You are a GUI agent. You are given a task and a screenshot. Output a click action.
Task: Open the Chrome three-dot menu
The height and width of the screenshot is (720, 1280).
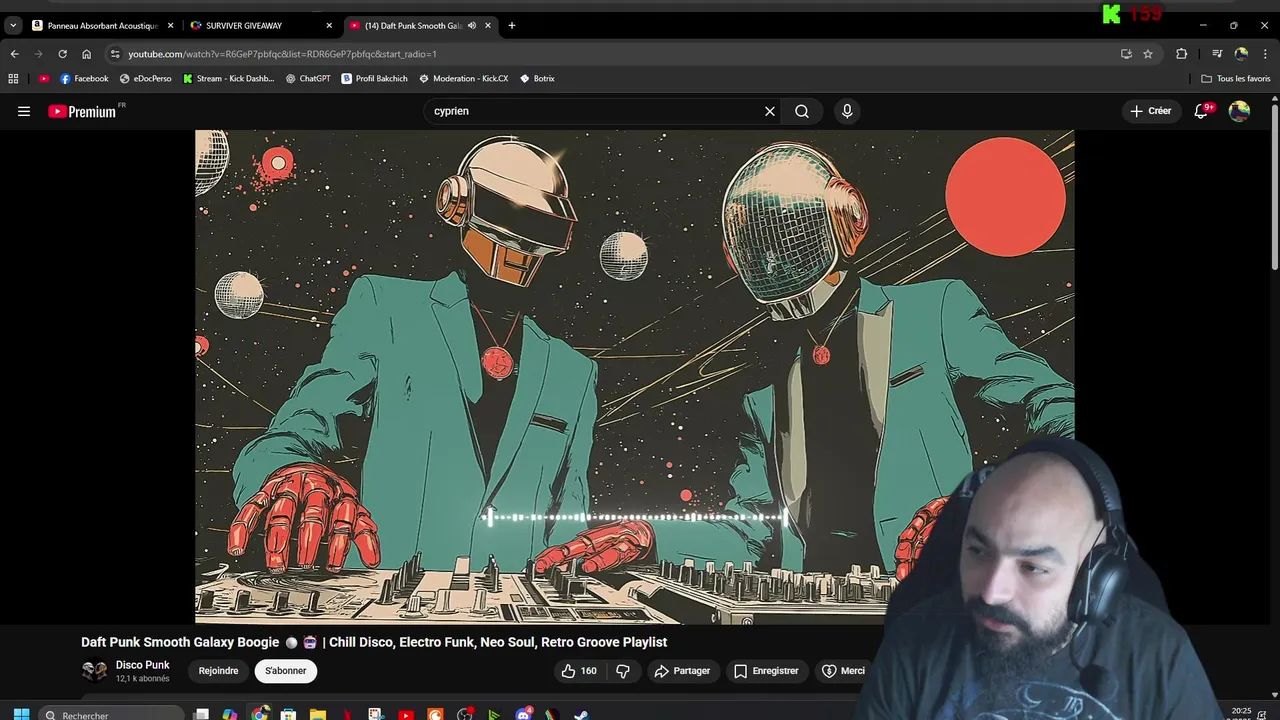point(1266,54)
